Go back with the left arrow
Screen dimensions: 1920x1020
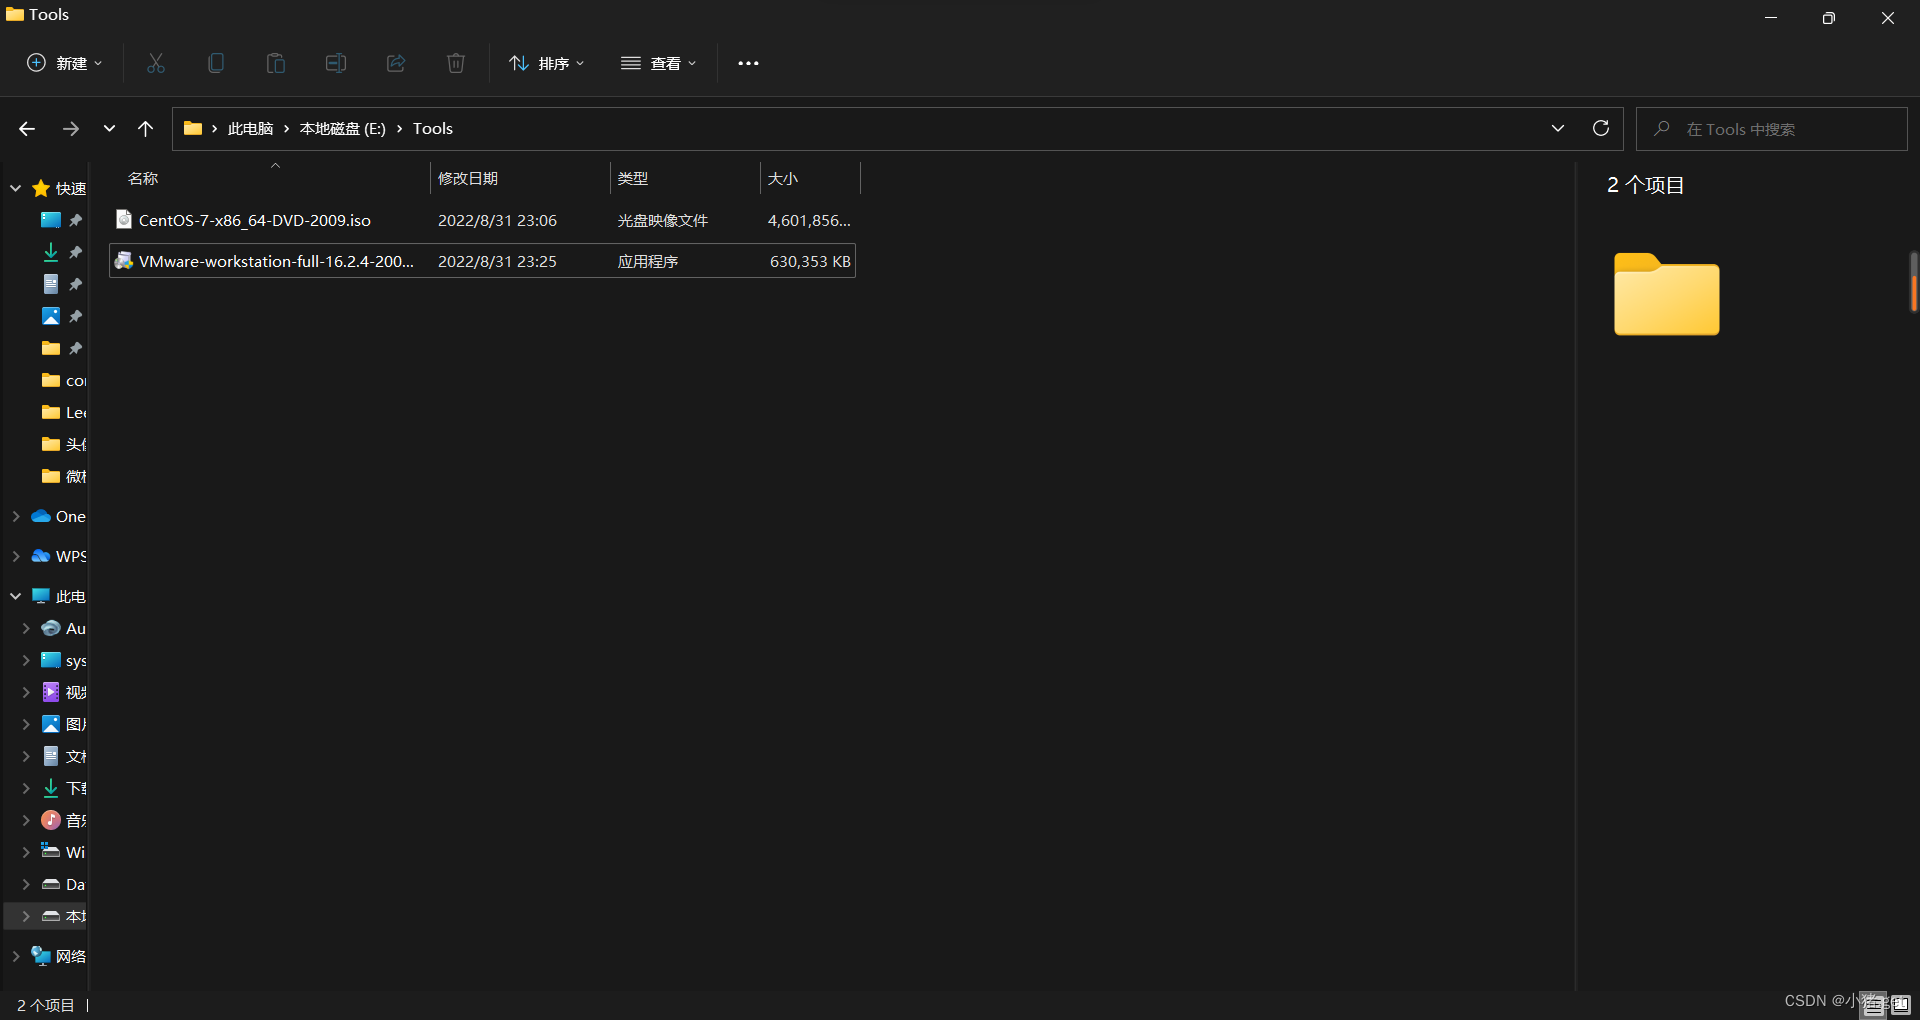(x=27, y=129)
